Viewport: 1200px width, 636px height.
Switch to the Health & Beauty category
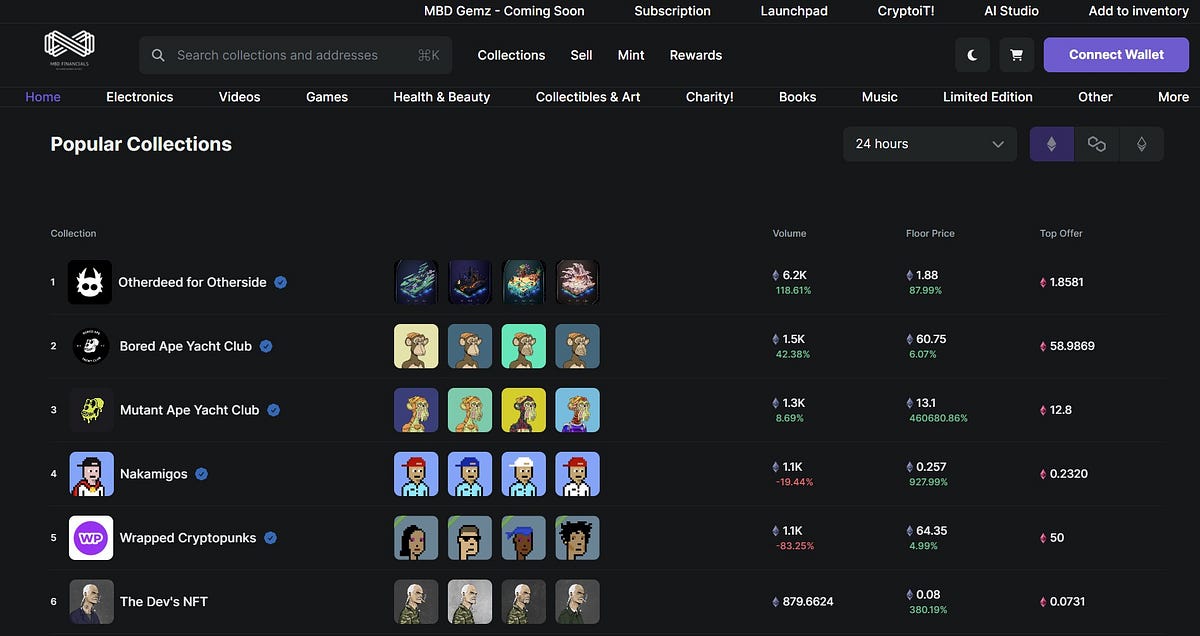coord(442,97)
